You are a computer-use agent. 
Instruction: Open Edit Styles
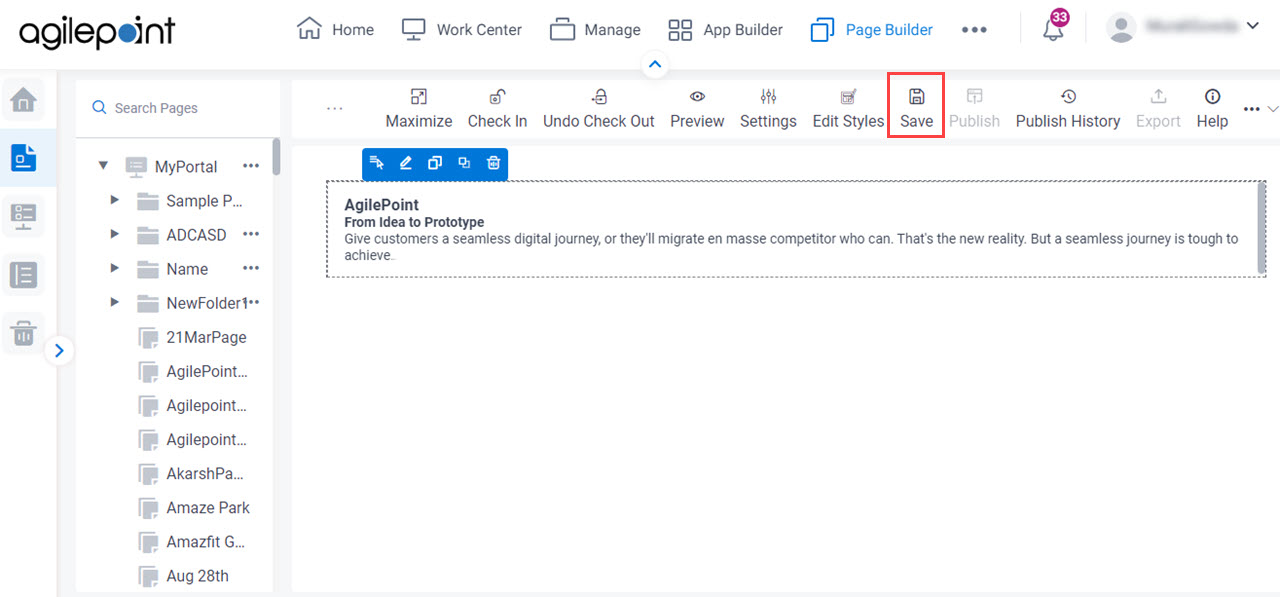coord(848,109)
